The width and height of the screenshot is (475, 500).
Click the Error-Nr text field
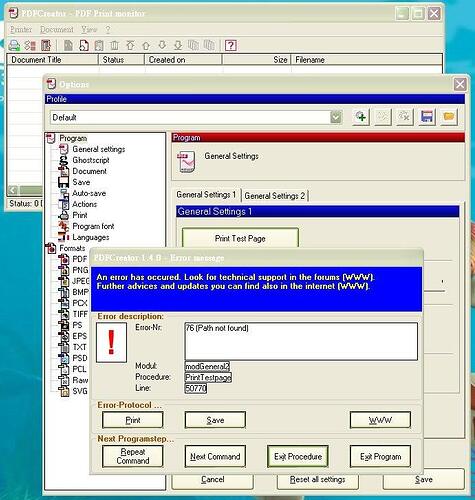301,341
